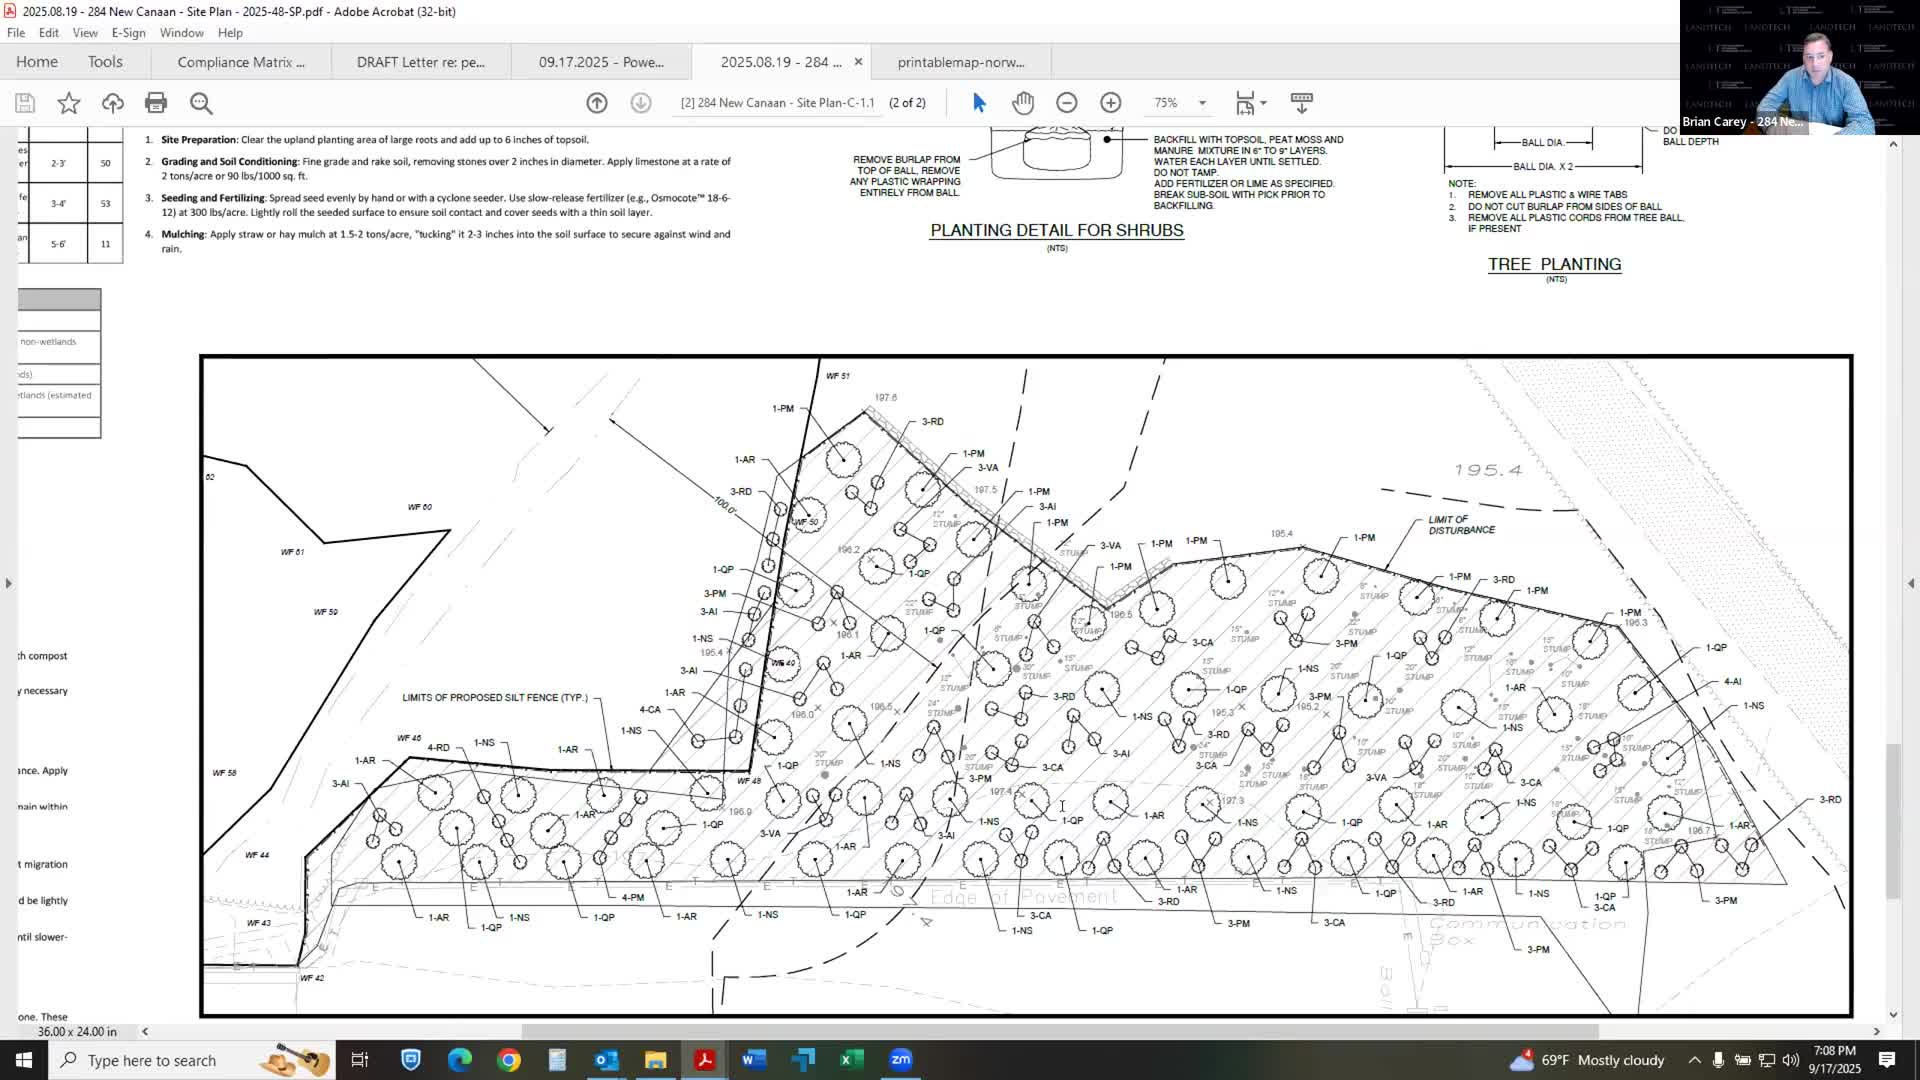Open Task View on taskbar
The height and width of the screenshot is (1080, 1920).
click(x=360, y=1060)
